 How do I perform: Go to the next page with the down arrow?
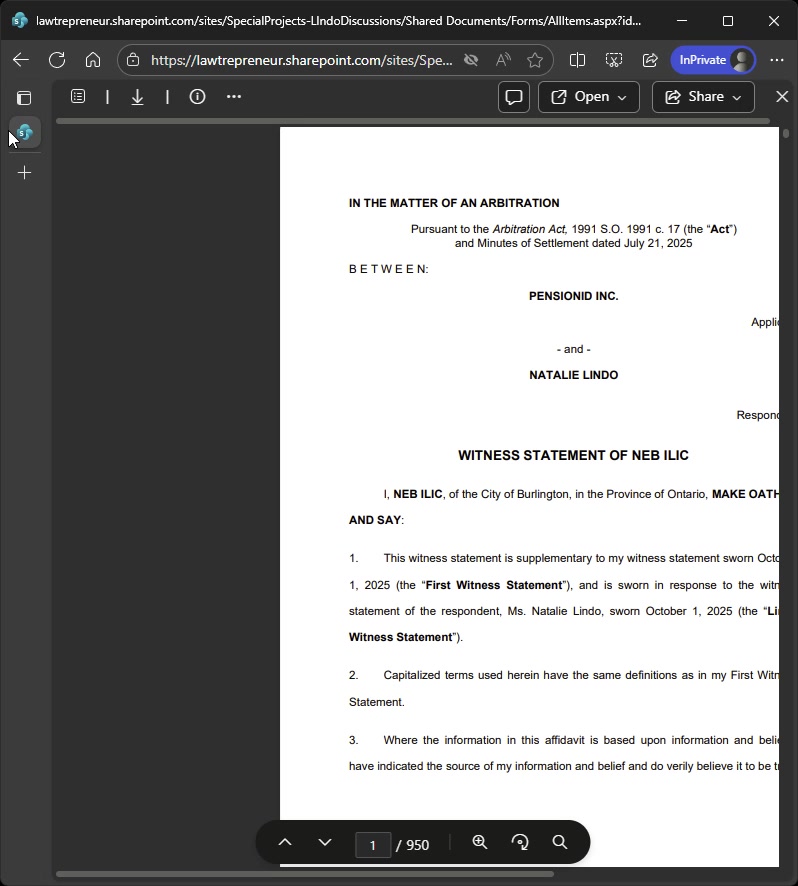click(x=325, y=842)
